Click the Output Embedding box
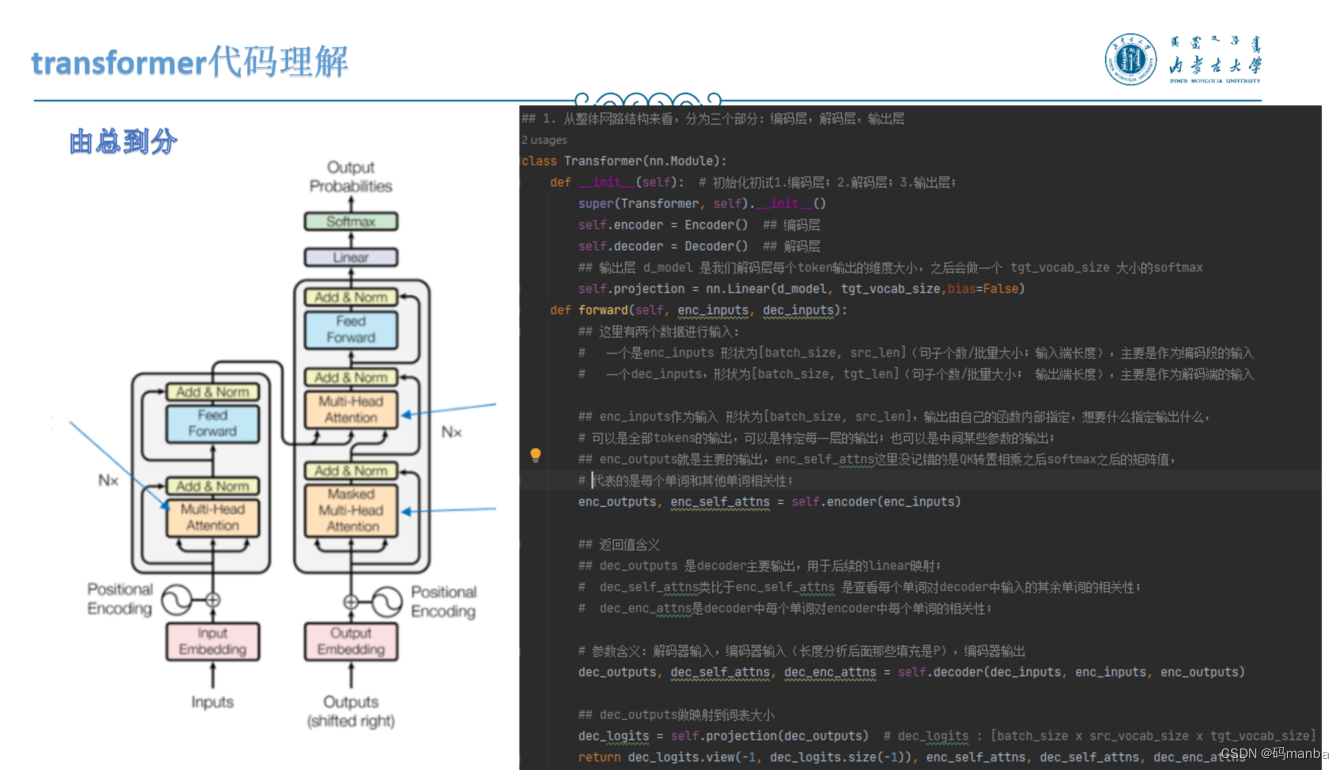This screenshot has width=1344, height=770. coord(351,641)
